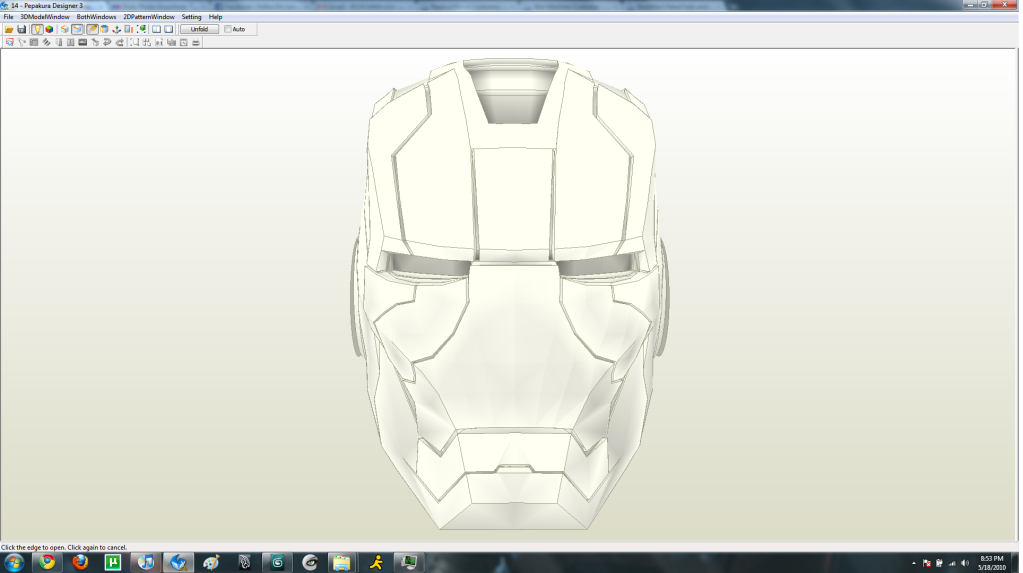Toggle the light bulb lighting icon
Screen dimensions: 1023x573
(x=37, y=29)
